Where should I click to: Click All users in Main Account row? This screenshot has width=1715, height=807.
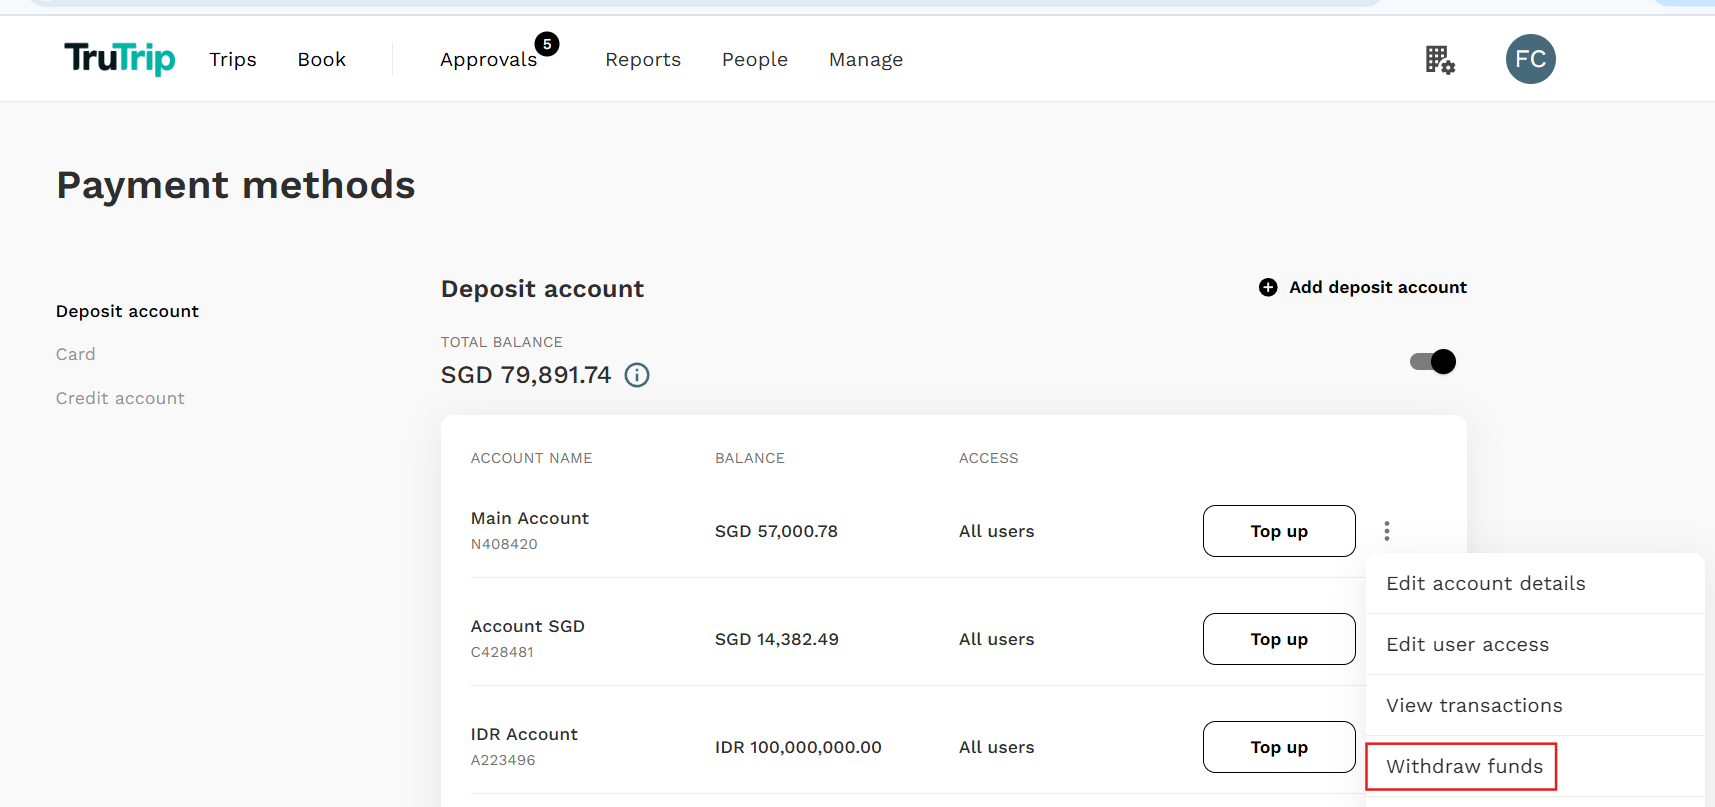tap(997, 531)
